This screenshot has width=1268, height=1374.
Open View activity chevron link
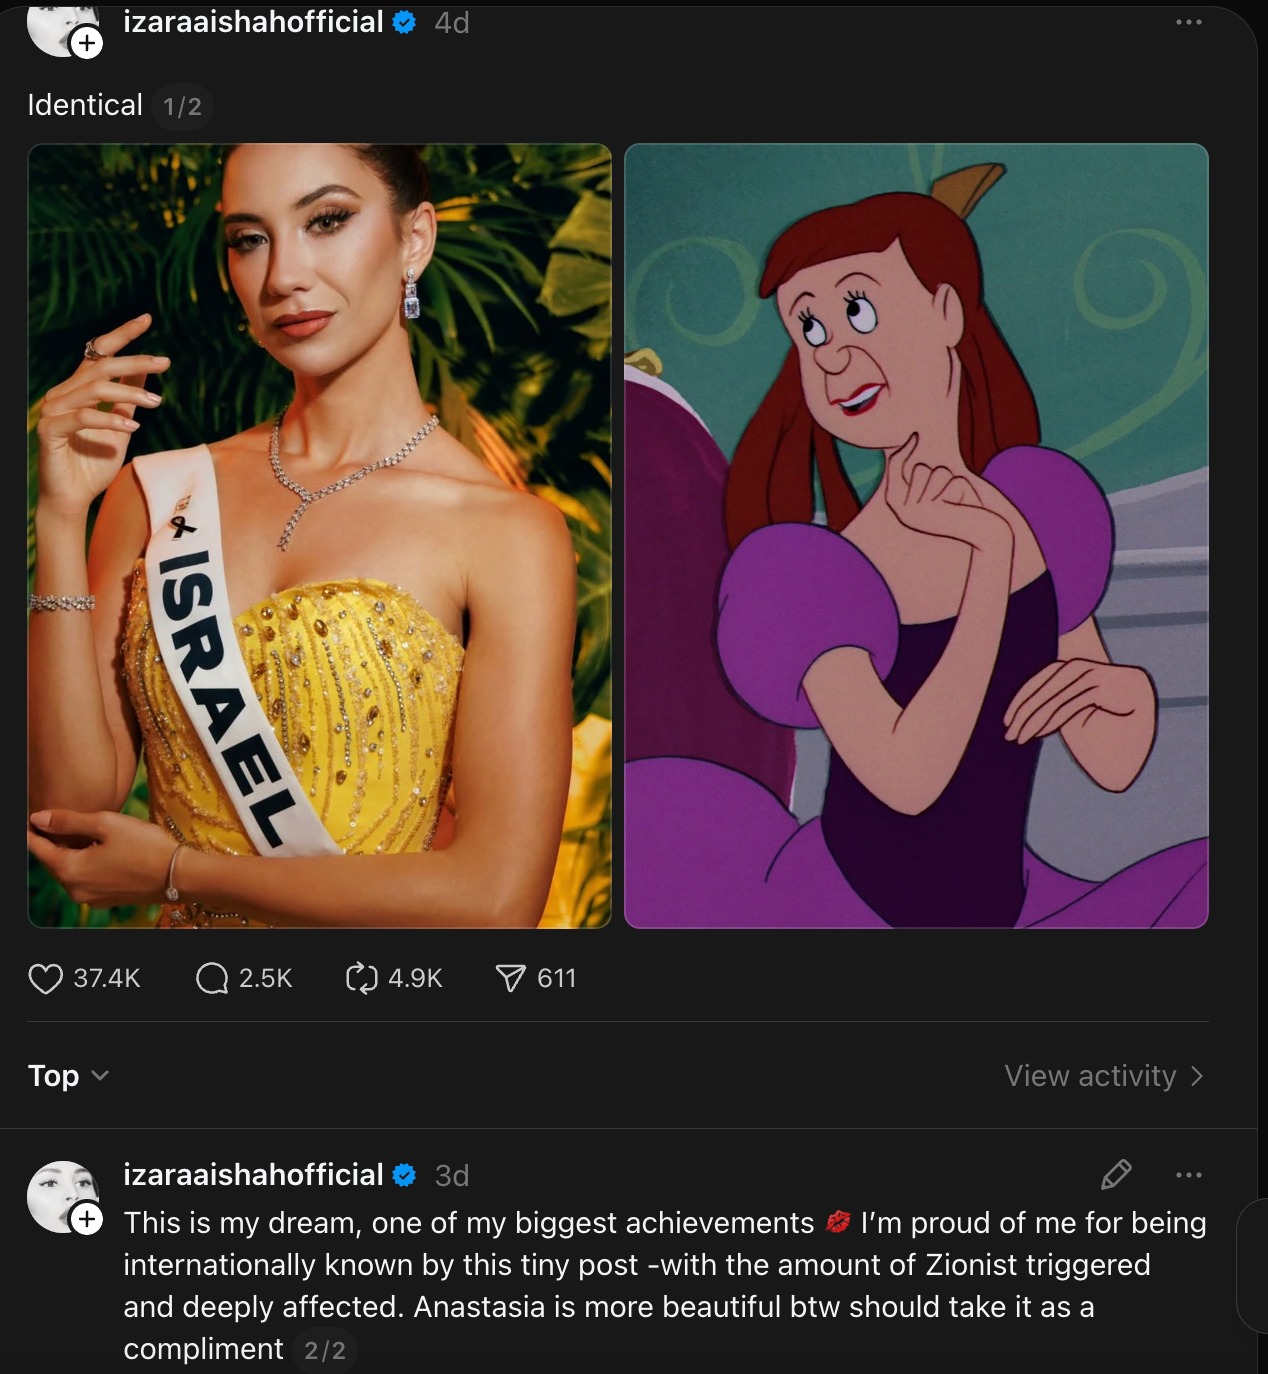[1103, 1076]
